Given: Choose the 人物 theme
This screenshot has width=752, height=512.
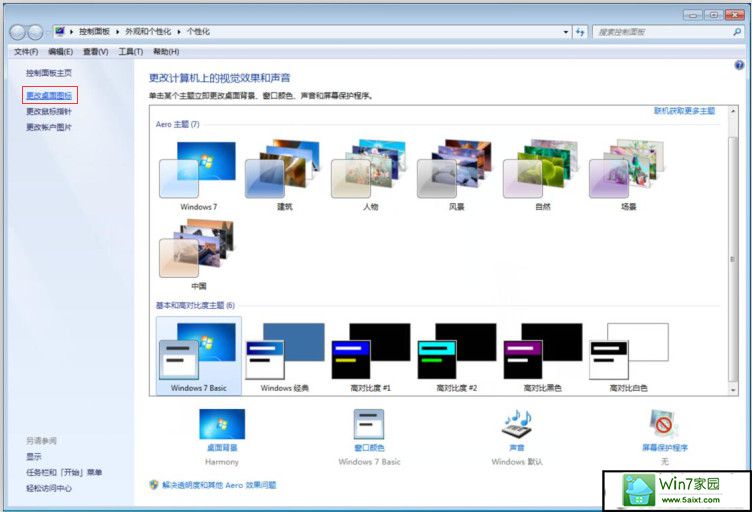Looking at the screenshot, I should 370,175.
